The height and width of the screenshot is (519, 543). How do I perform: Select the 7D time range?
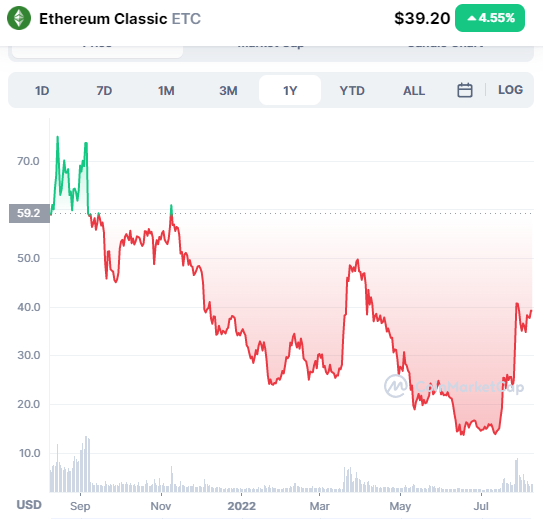104,91
